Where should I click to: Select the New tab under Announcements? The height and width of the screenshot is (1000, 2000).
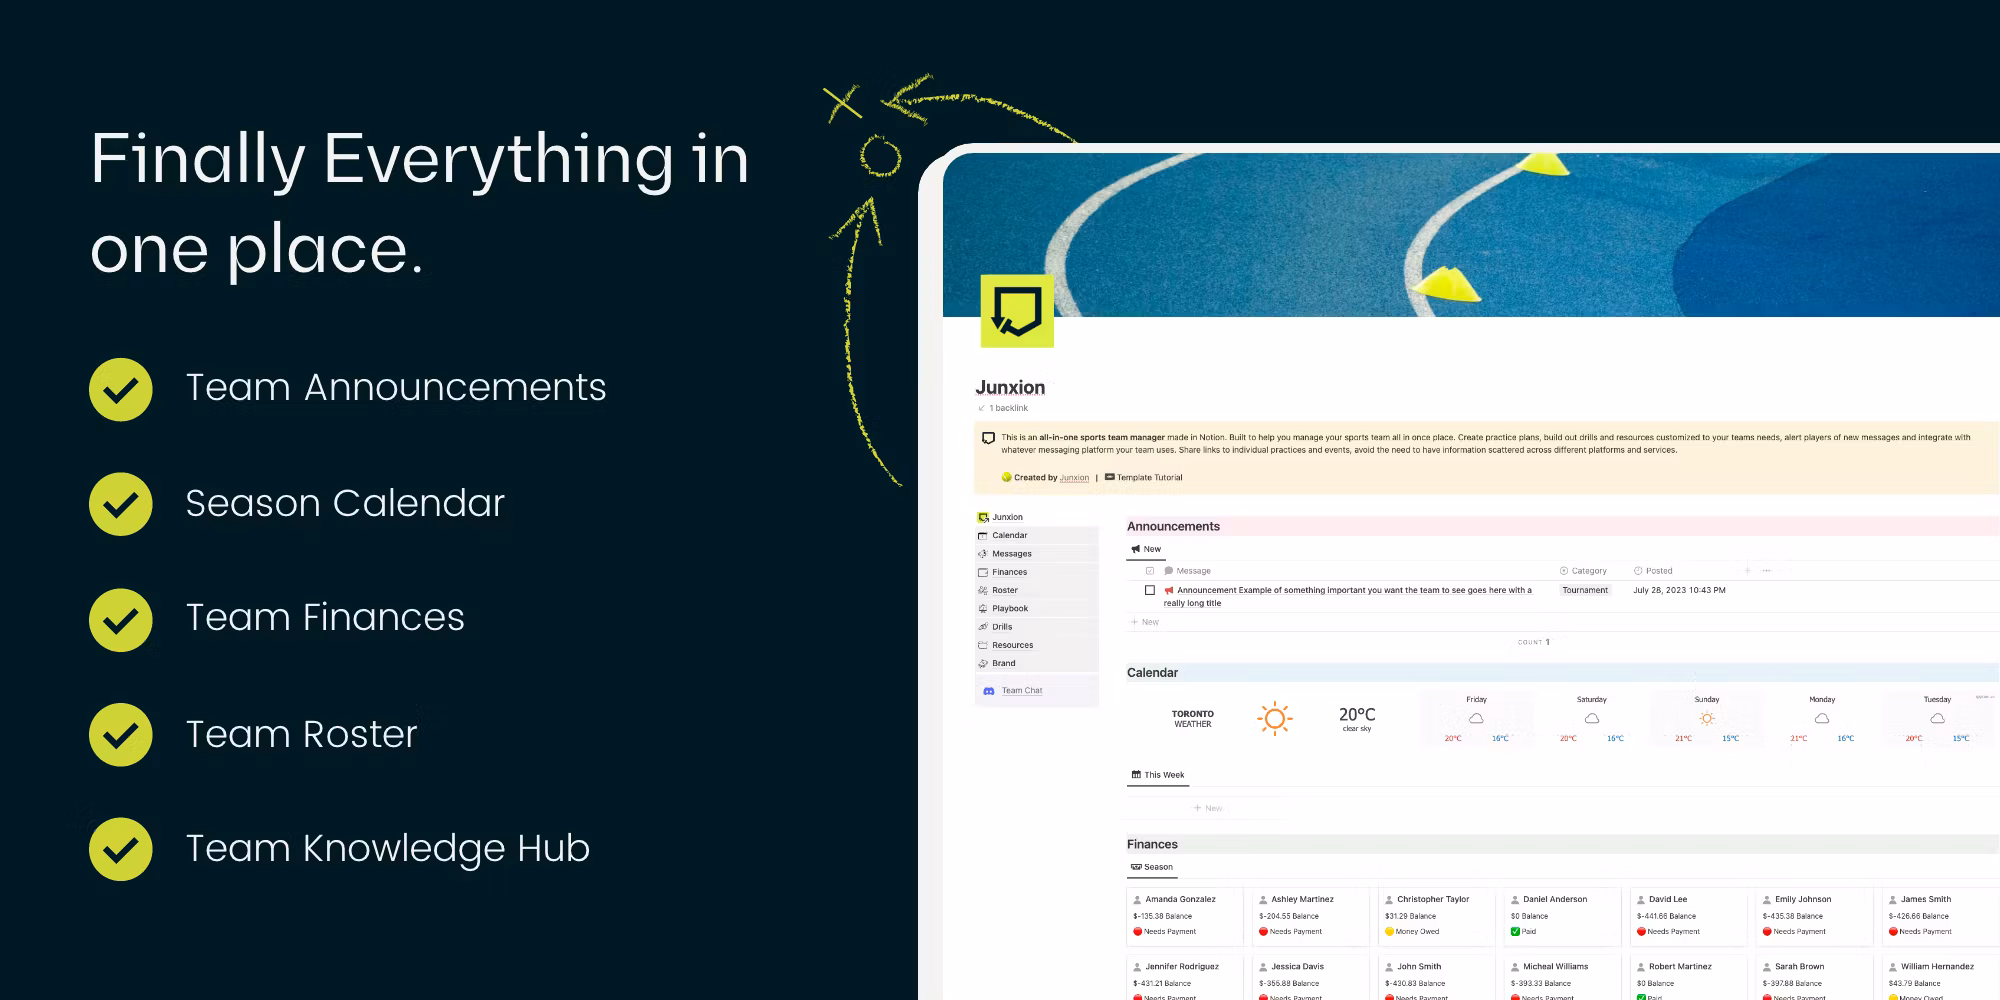pyautogui.click(x=1146, y=549)
